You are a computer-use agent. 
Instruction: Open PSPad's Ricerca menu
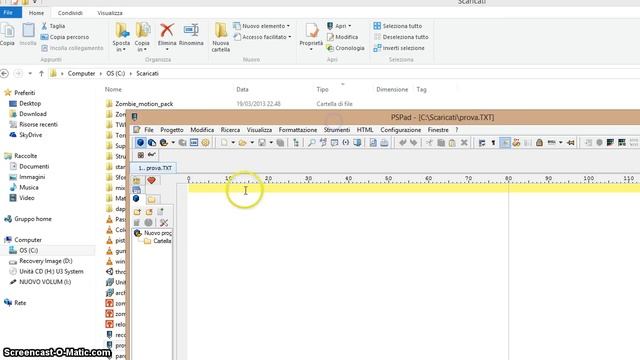(230, 130)
